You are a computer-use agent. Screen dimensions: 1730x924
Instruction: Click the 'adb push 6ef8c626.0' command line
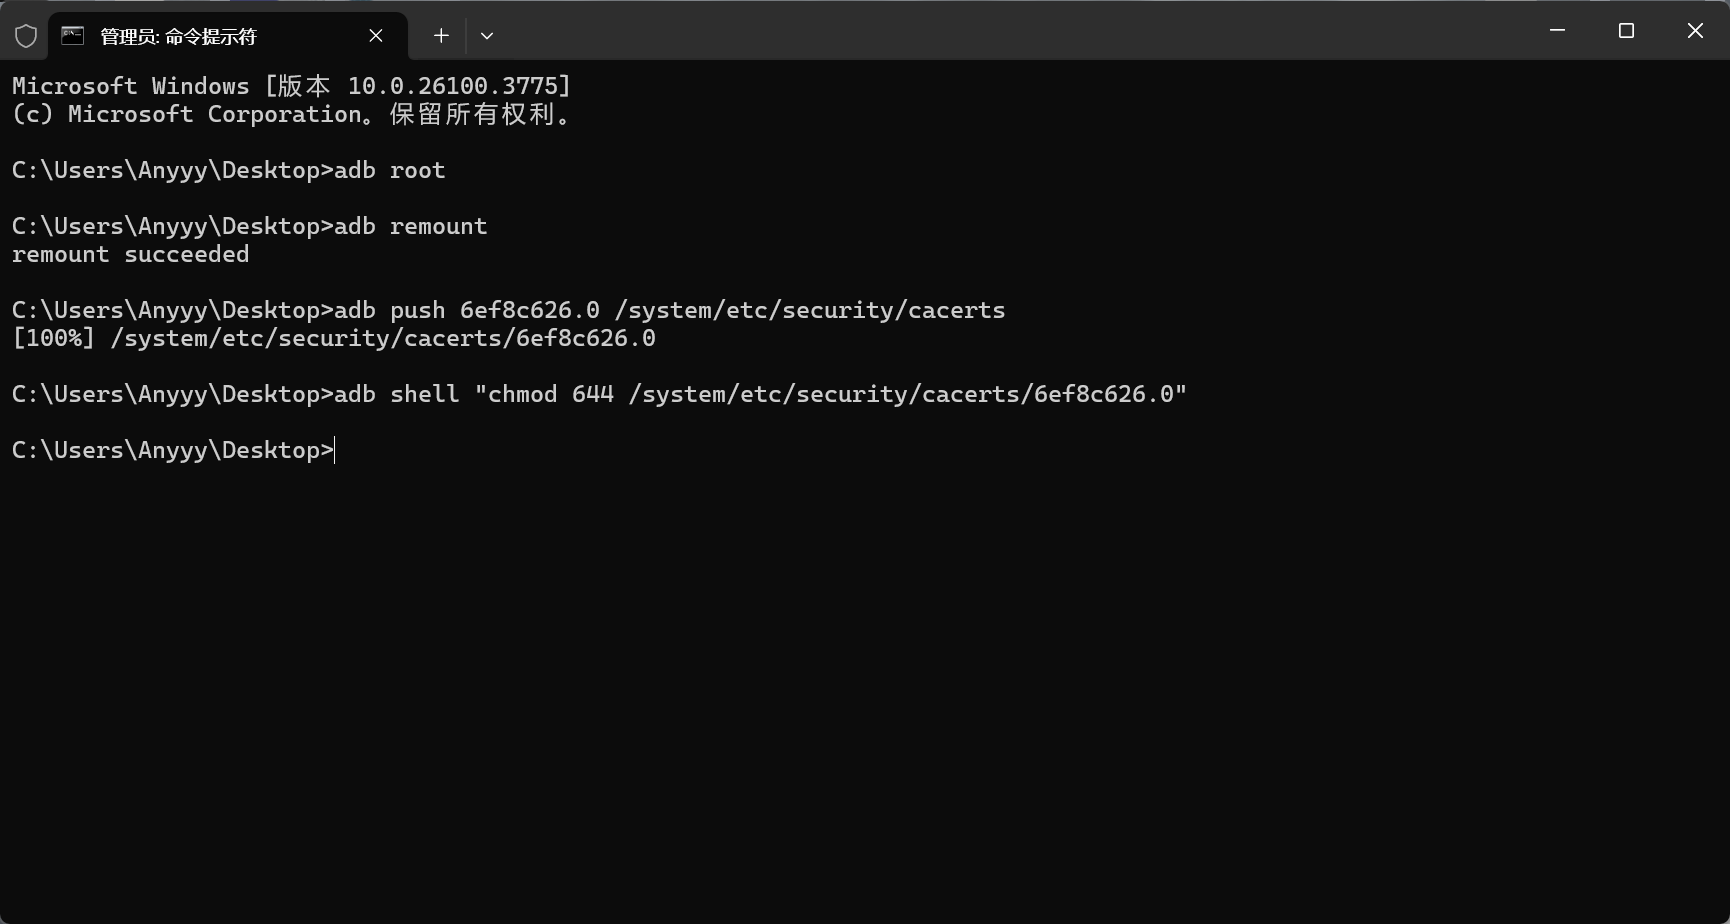click(x=509, y=310)
